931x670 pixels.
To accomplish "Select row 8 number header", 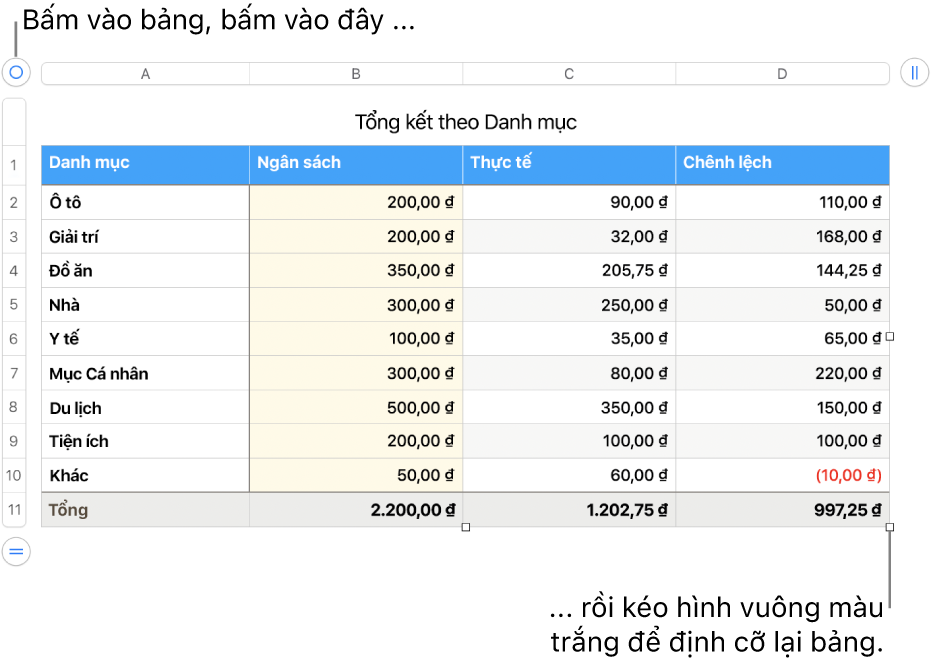I will tap(14, 407).
